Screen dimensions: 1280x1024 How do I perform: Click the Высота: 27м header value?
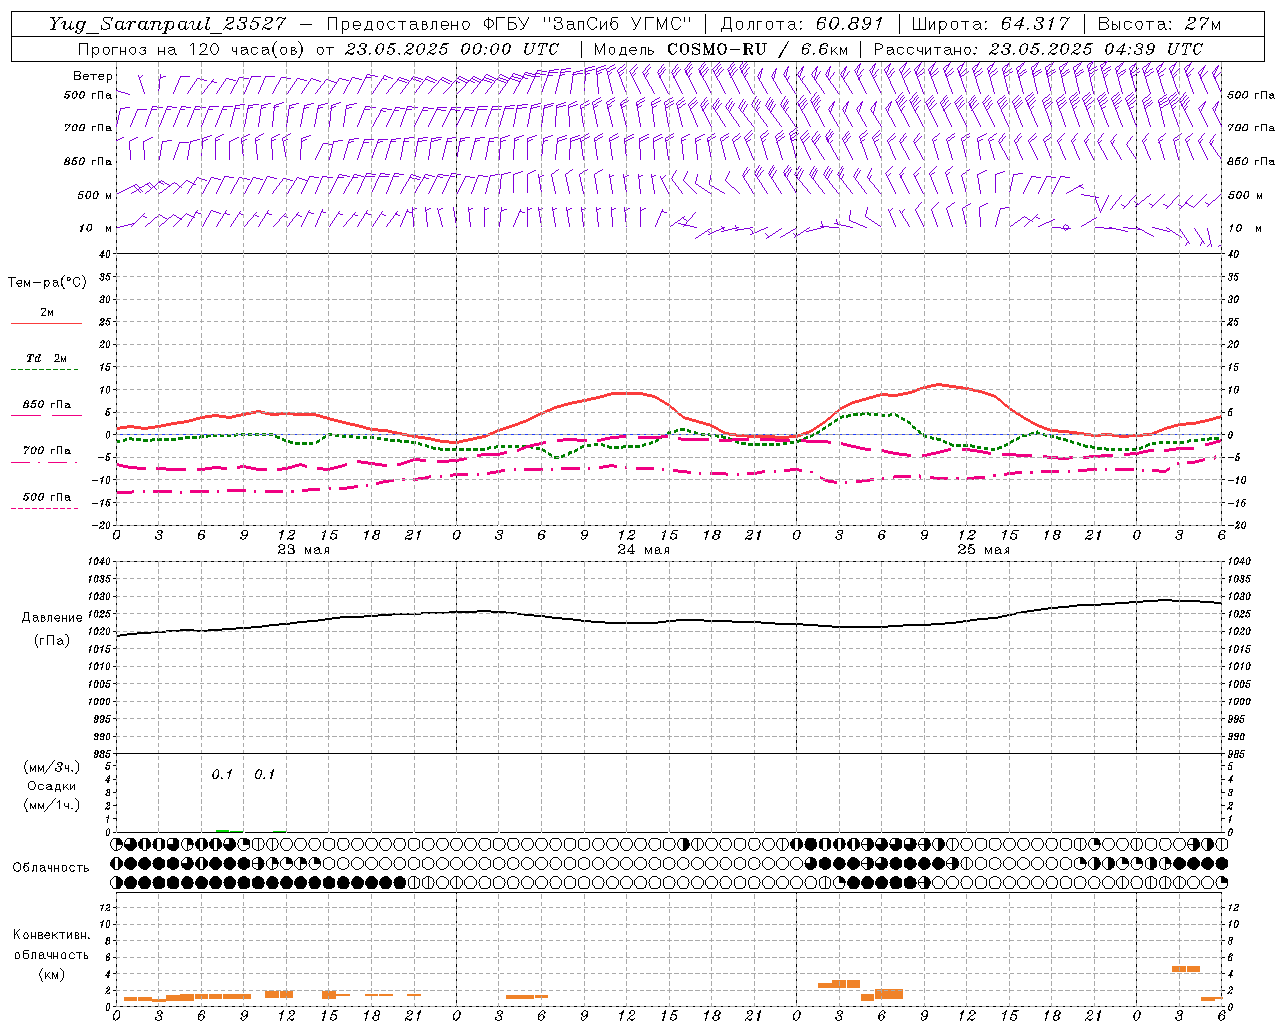(1159, 24)
